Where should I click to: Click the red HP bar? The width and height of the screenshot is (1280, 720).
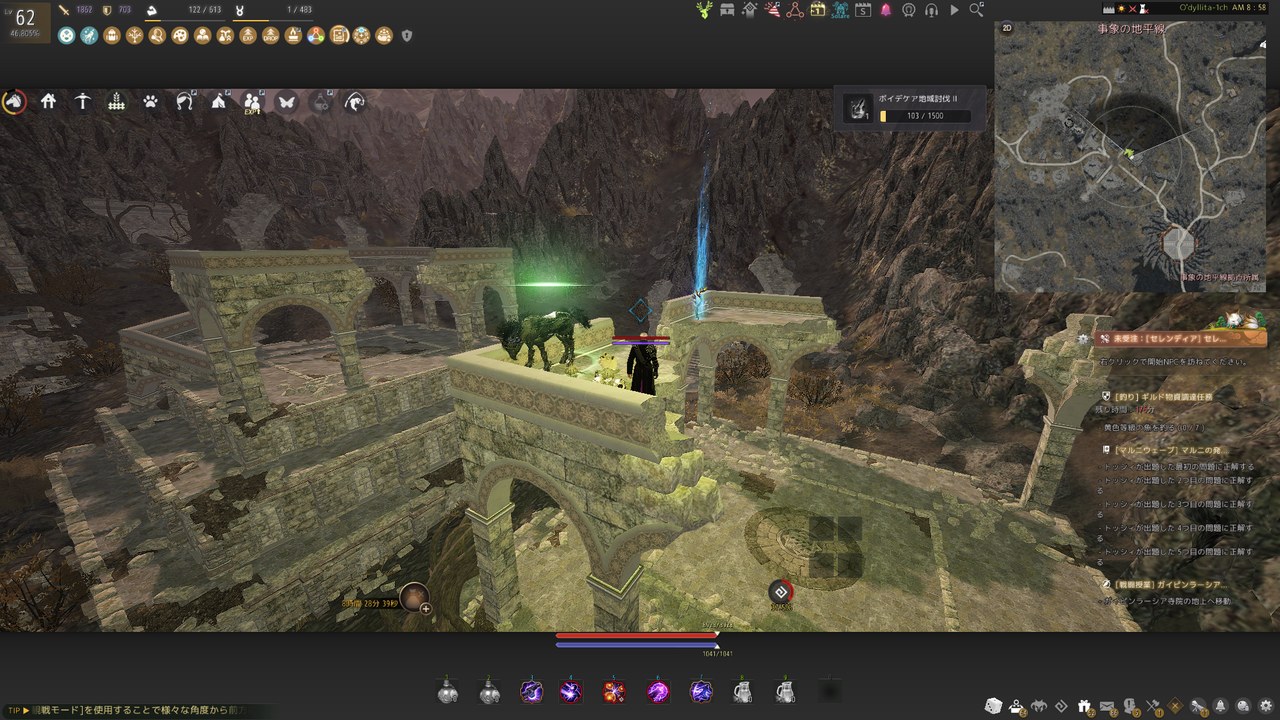(x=636, y=635)
